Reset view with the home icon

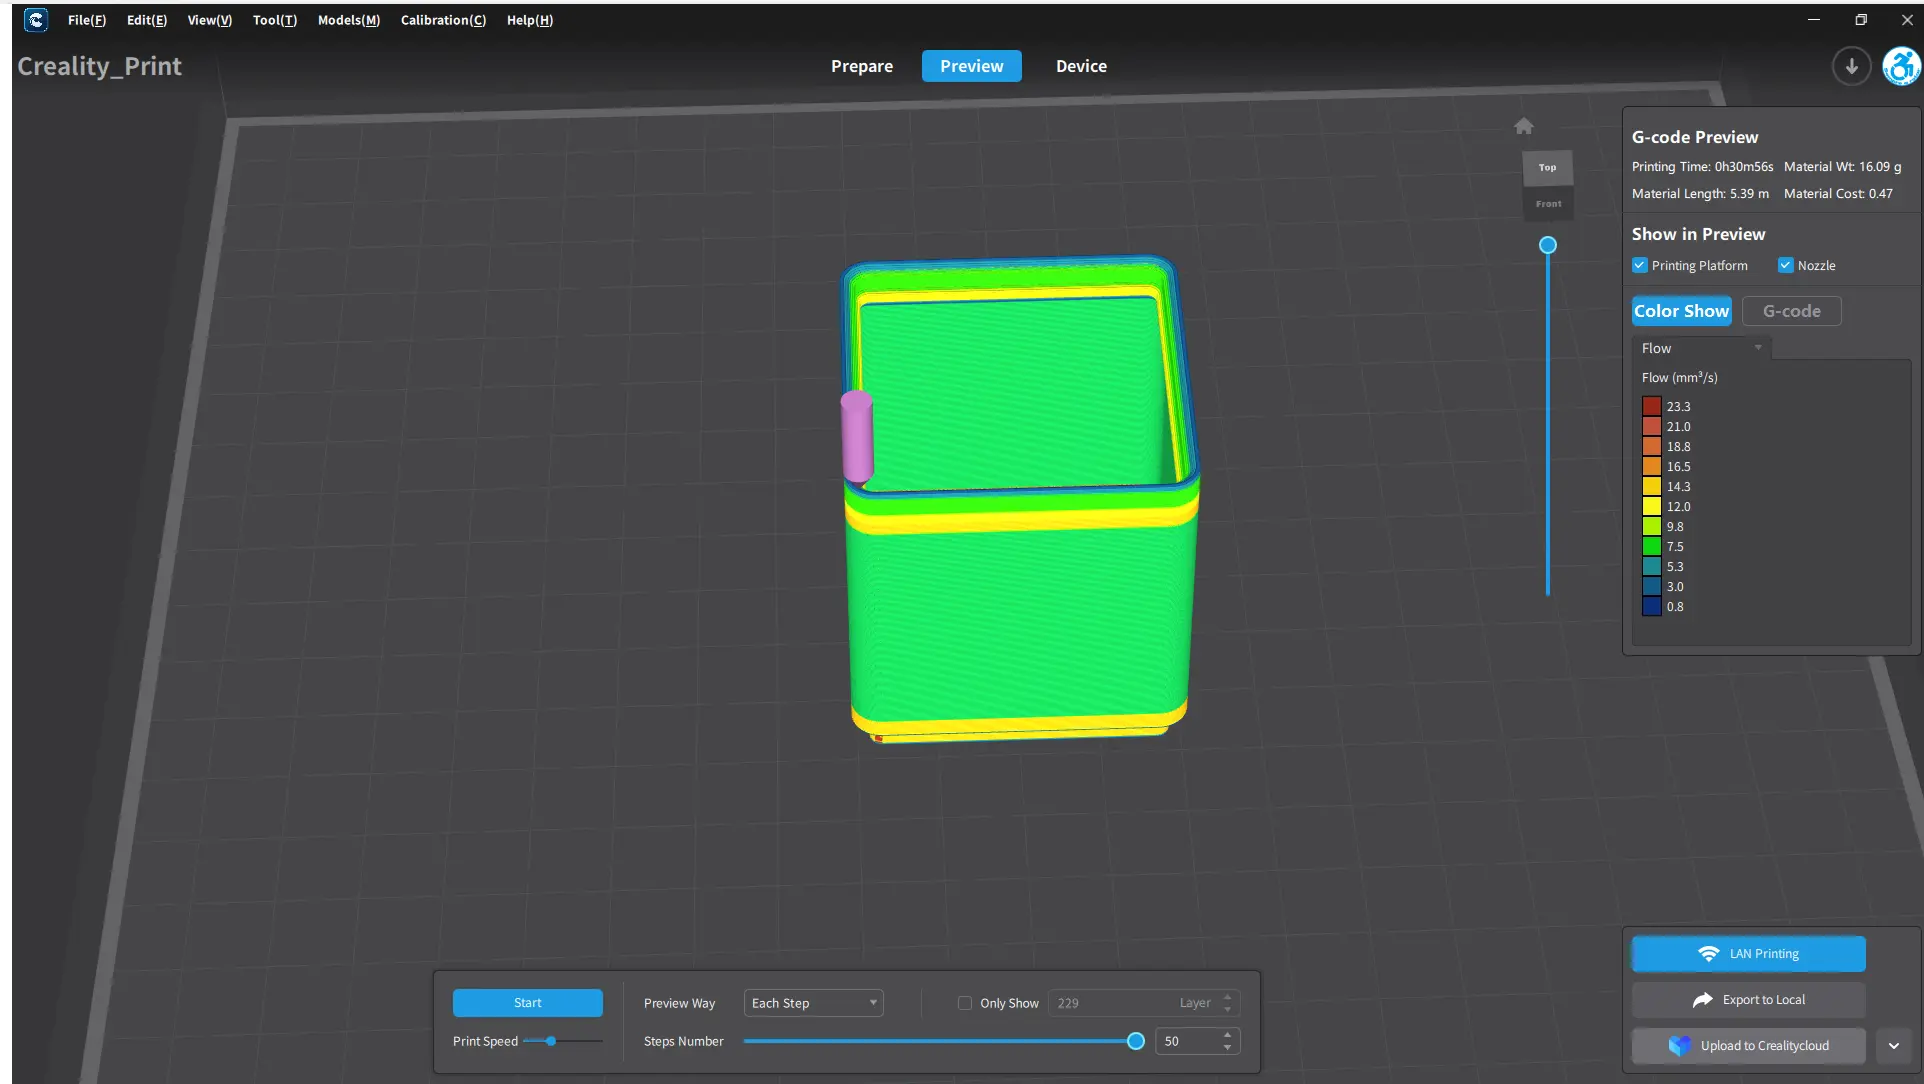coord(1523,126)
